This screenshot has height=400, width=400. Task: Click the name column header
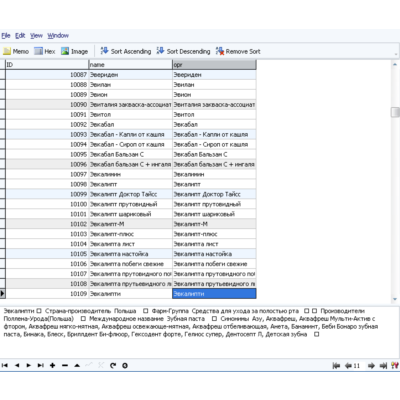[x=131, y=64]
